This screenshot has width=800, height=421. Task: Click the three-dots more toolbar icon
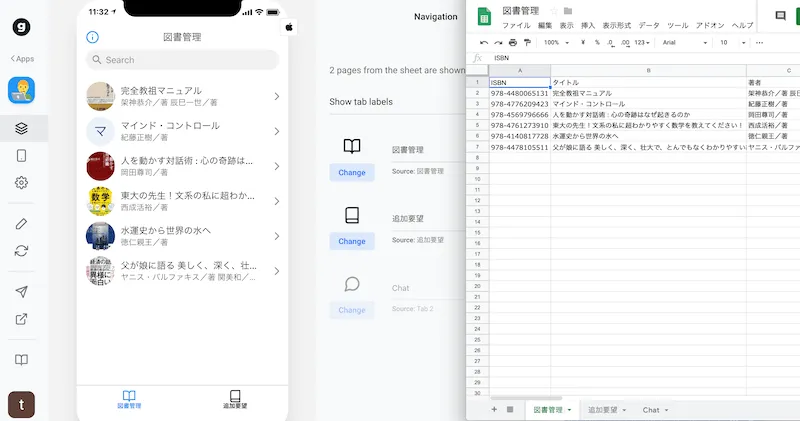click(x=759, y=43)
